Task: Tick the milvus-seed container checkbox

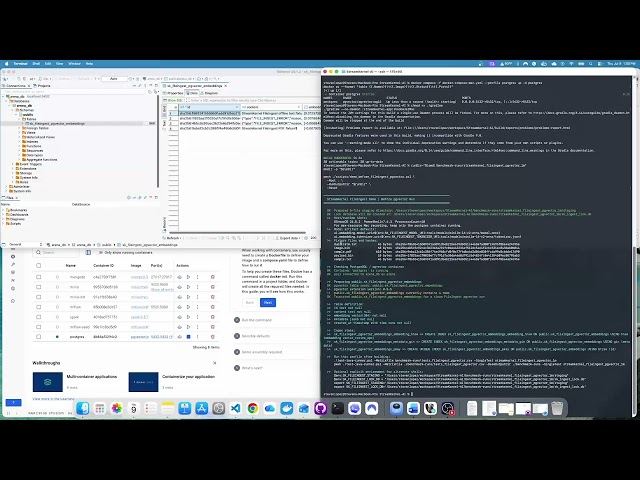Action: [39, 327]
